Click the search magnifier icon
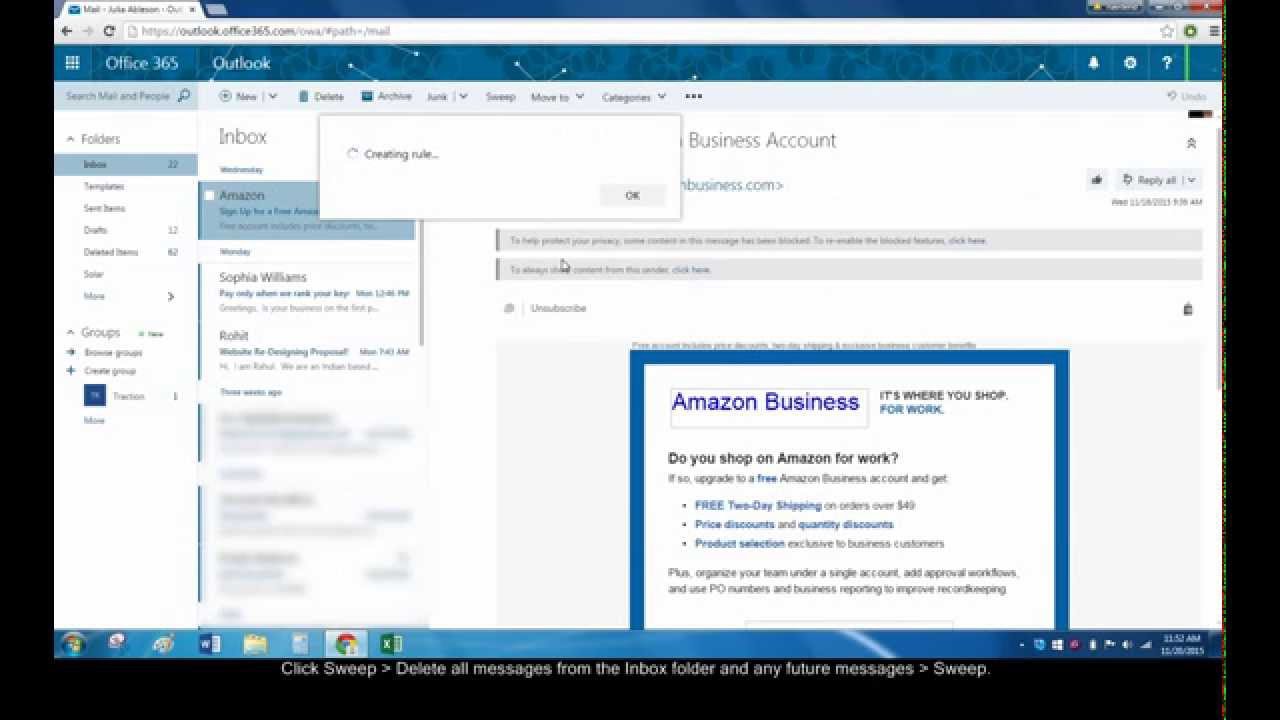 tap(184, 96)
